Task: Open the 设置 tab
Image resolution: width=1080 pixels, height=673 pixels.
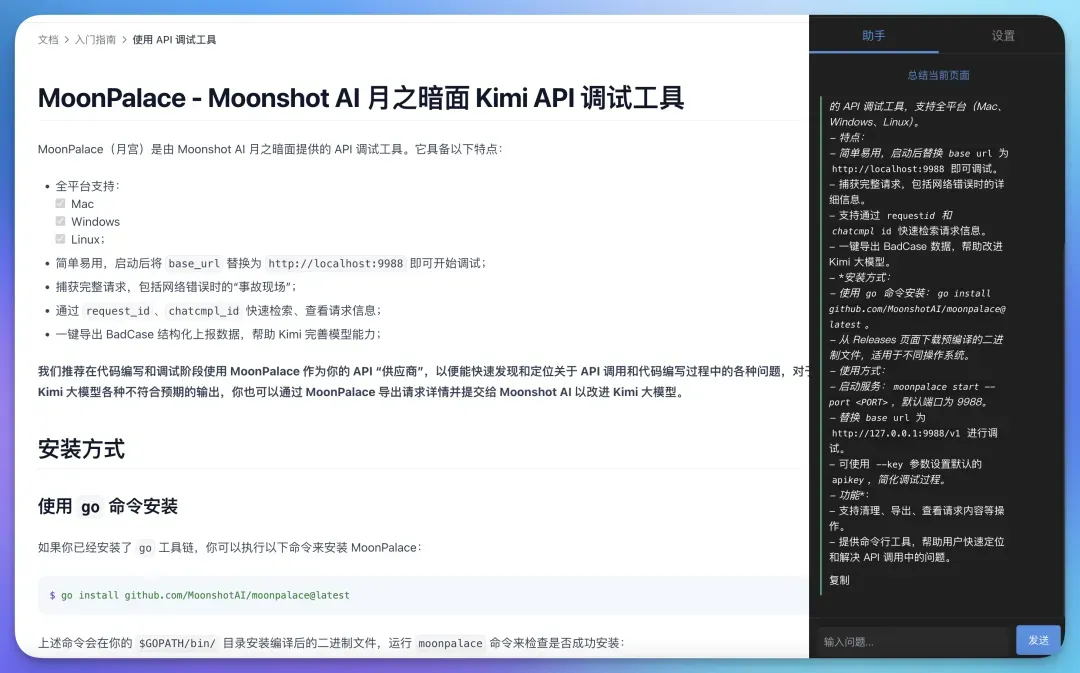Action: [x=1003, y=36]
